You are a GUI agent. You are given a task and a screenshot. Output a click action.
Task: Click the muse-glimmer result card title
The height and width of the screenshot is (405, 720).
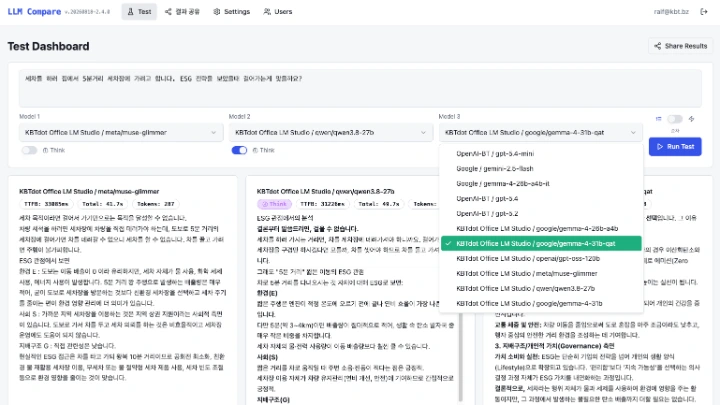(x=89, y=191)
